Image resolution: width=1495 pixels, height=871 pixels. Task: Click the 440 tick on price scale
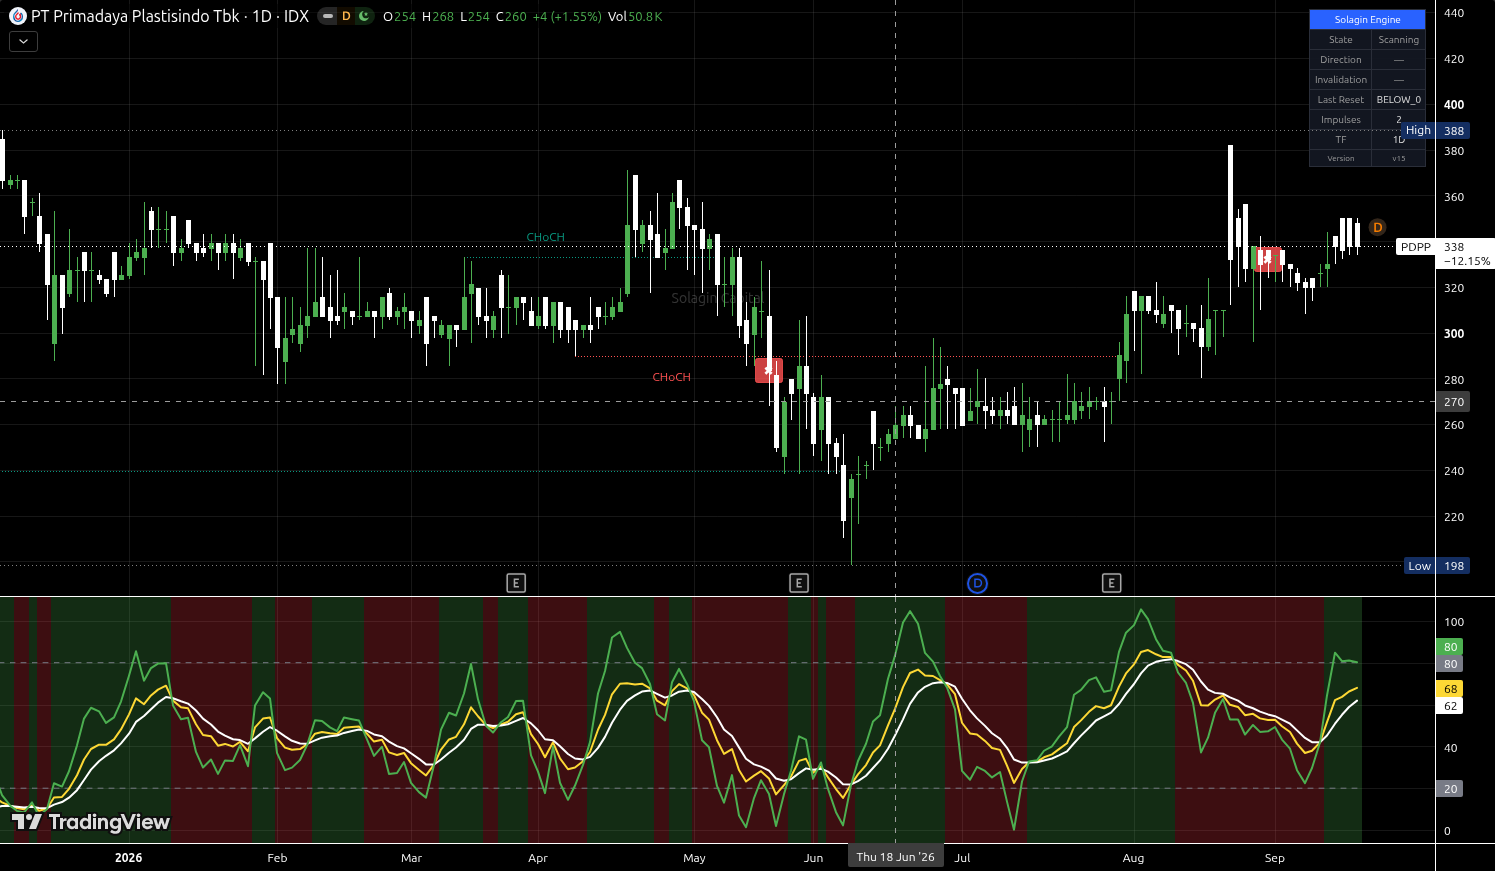click(1454, 13)
